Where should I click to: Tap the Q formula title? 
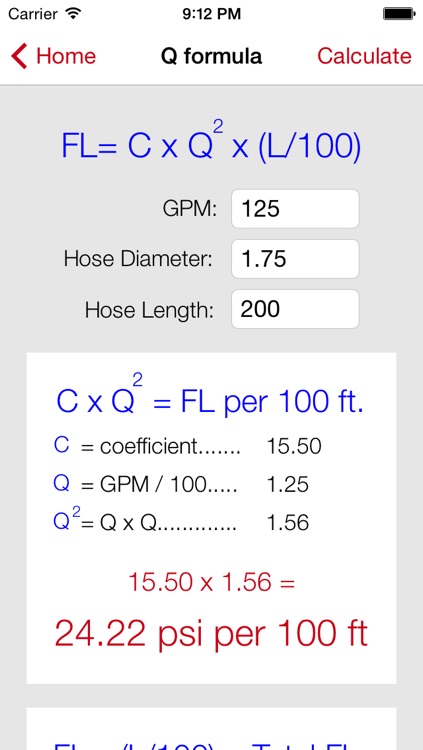coord(212,56)
